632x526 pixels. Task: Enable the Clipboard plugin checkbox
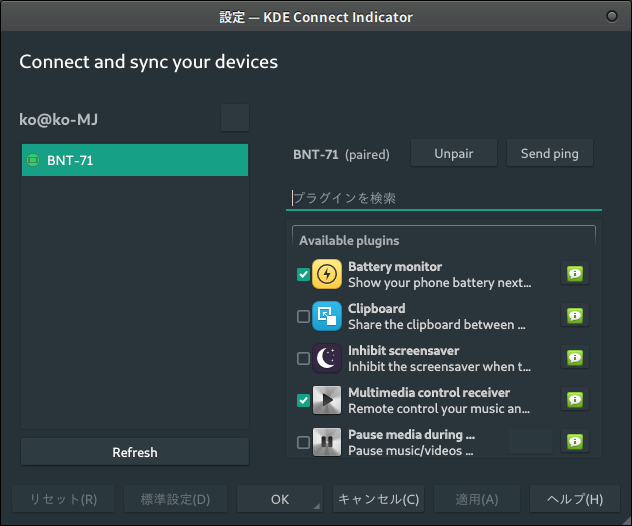[303, 316]
